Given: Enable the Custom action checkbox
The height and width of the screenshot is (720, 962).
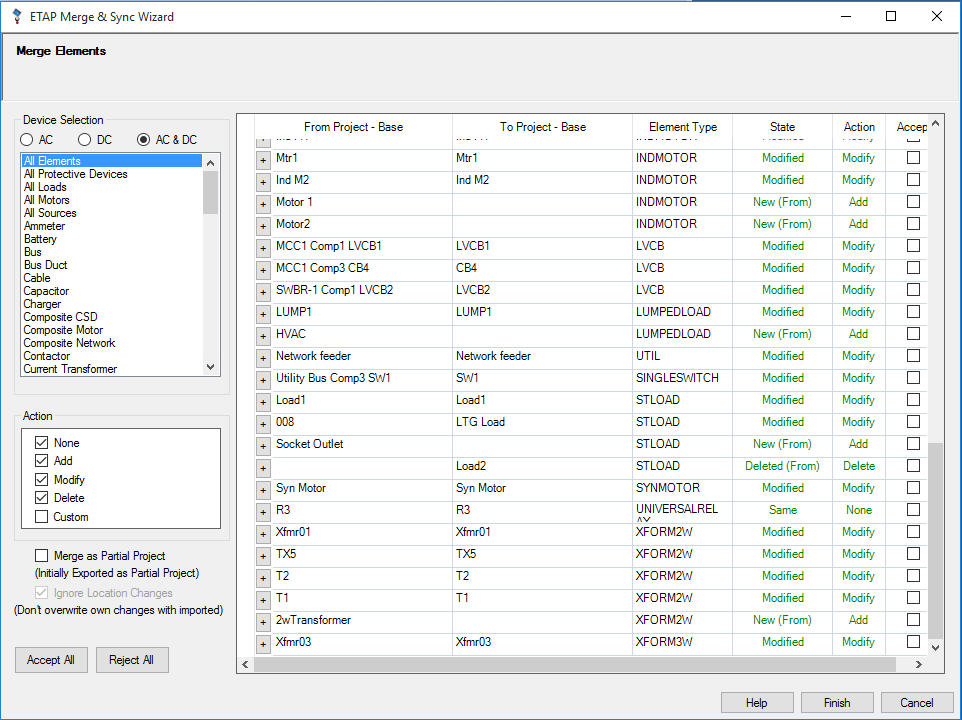Looking at the screenshot, I should [x=42, y=516].
